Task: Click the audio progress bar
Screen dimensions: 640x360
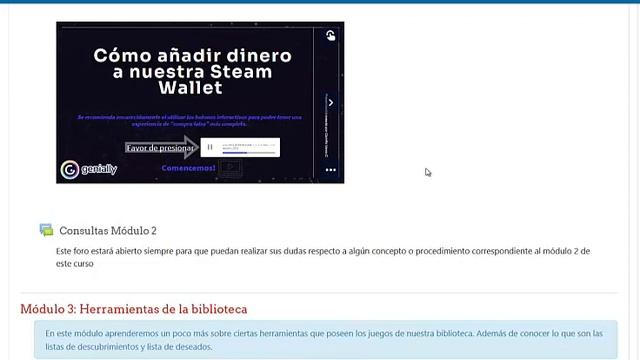Action: (249, 153)
